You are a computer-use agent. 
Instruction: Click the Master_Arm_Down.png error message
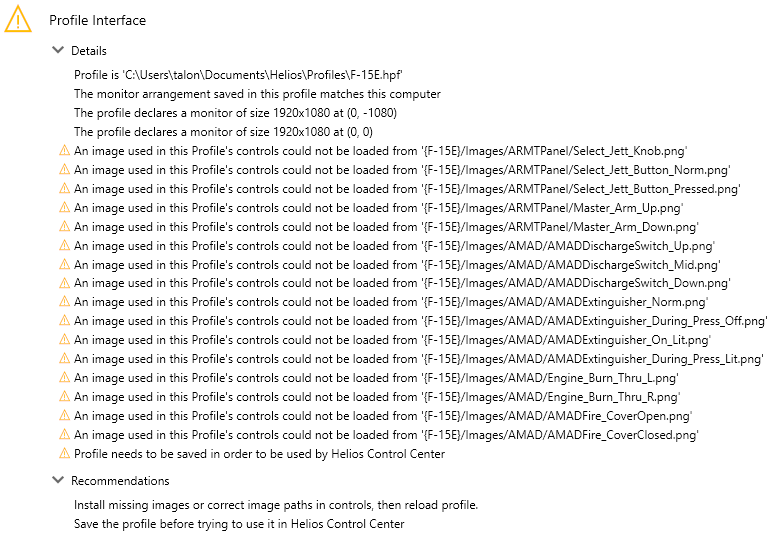(386, 227)
